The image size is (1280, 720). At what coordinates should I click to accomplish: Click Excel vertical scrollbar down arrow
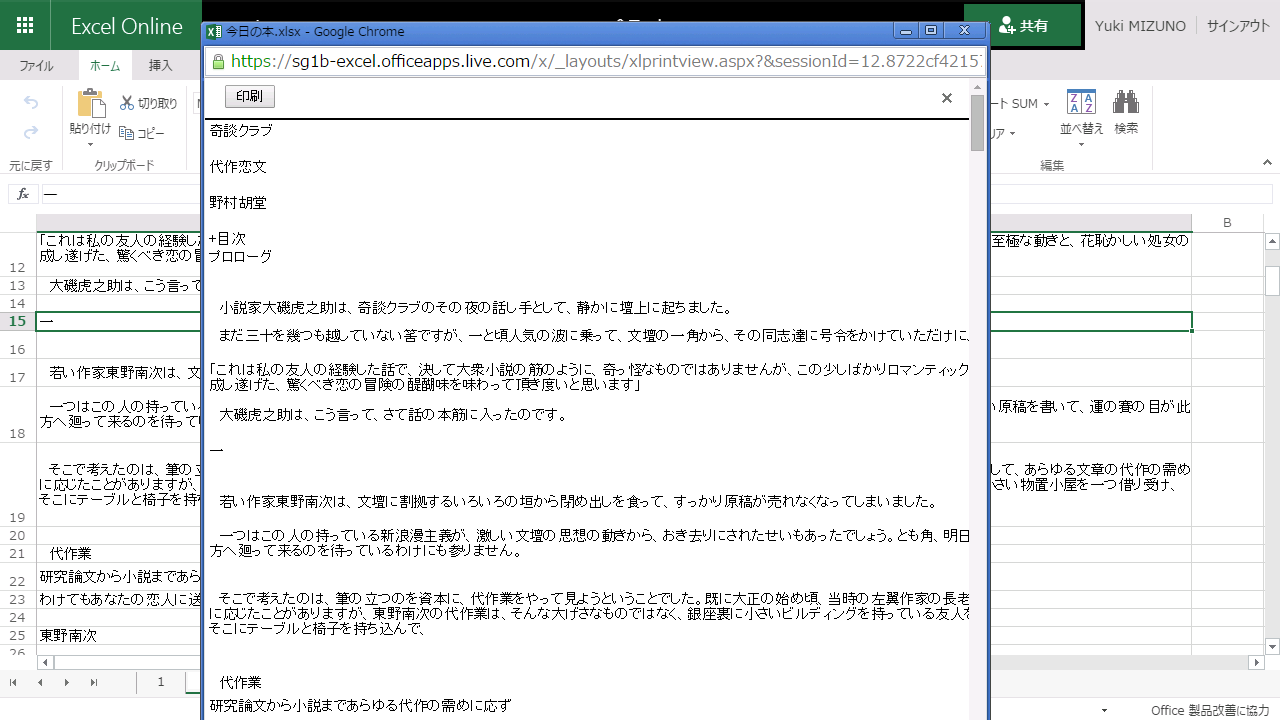click(x=1272, y=645)
